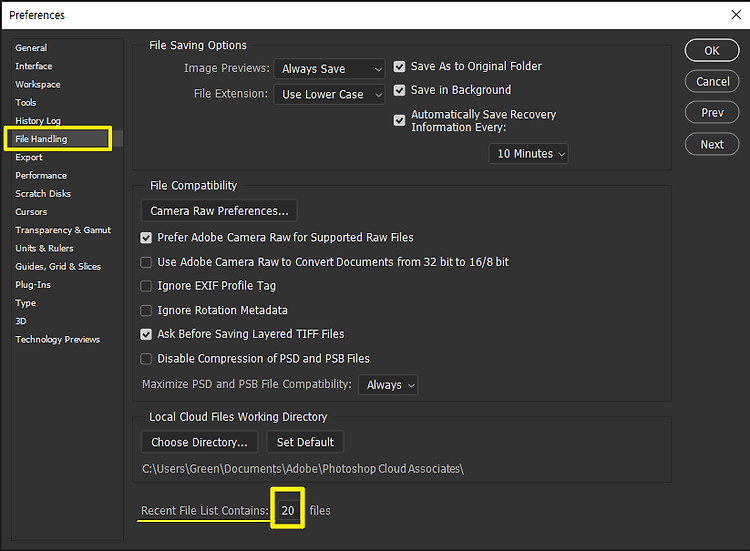Open the Technology Previews category
The image size is (750, 551).
(x=58, y=340)
